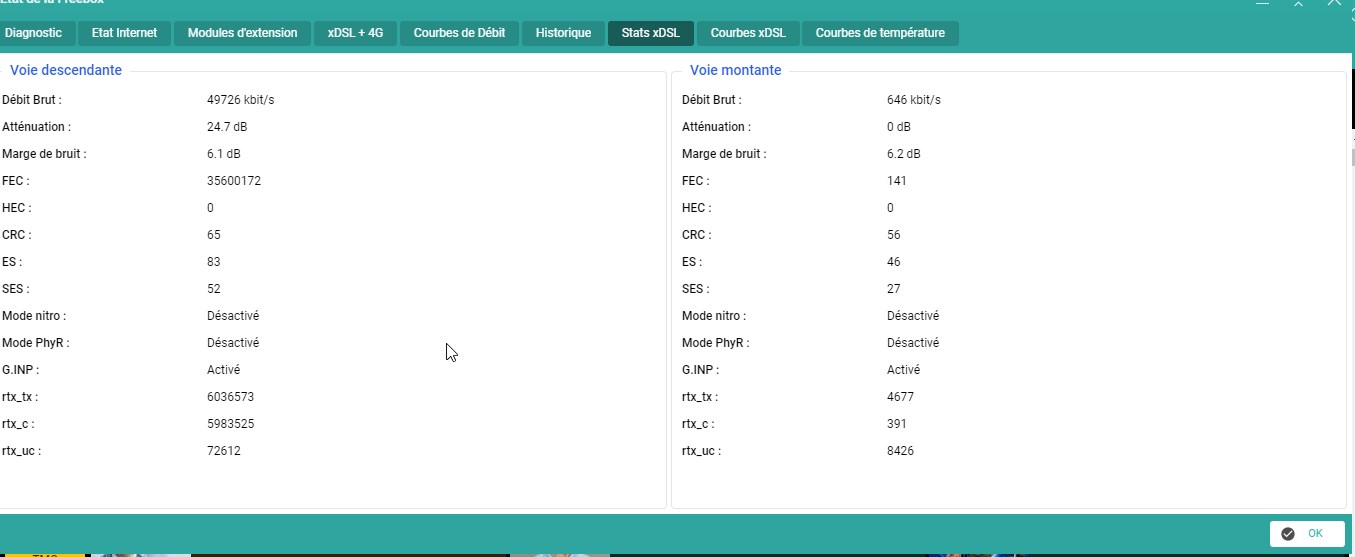Viewport: 1355px width, 557px height.
Task: Confirm with the OK button
Action: [x=1307, y=533]
